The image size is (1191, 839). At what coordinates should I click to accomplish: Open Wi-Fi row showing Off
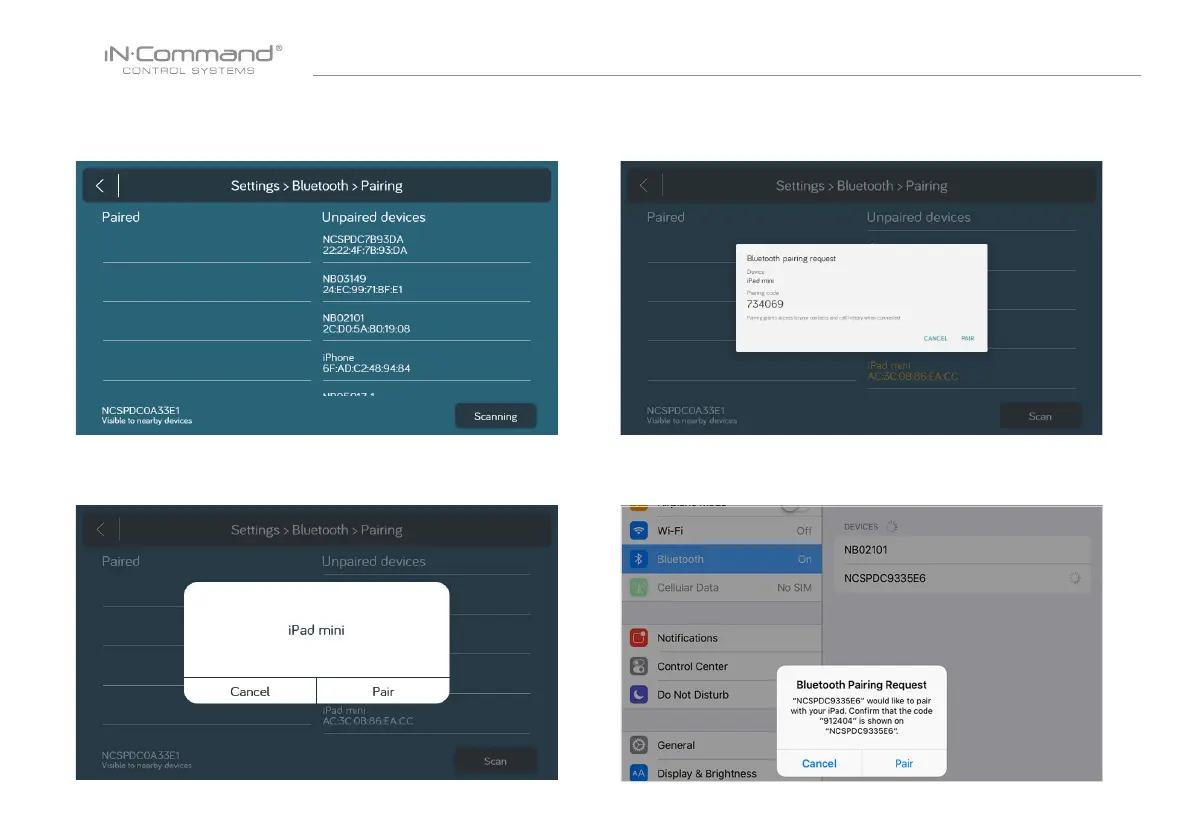(722, 531)
